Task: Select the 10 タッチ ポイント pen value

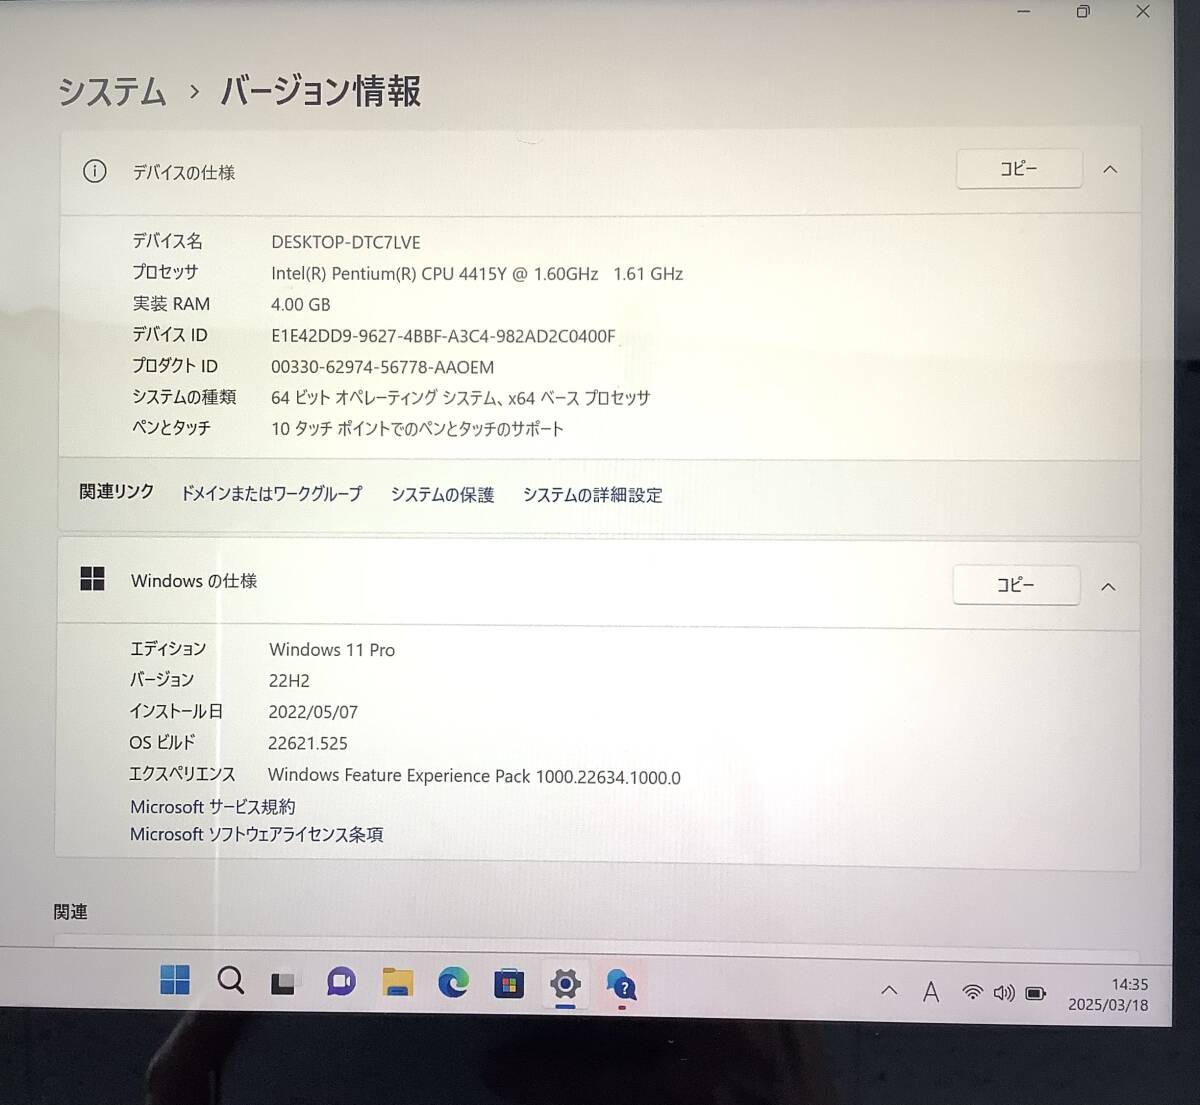Action: coord(417,429)
